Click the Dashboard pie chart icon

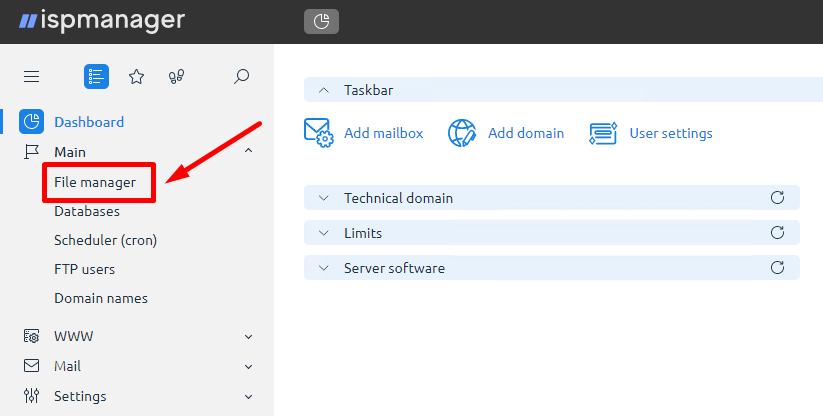tap(31, 122)
